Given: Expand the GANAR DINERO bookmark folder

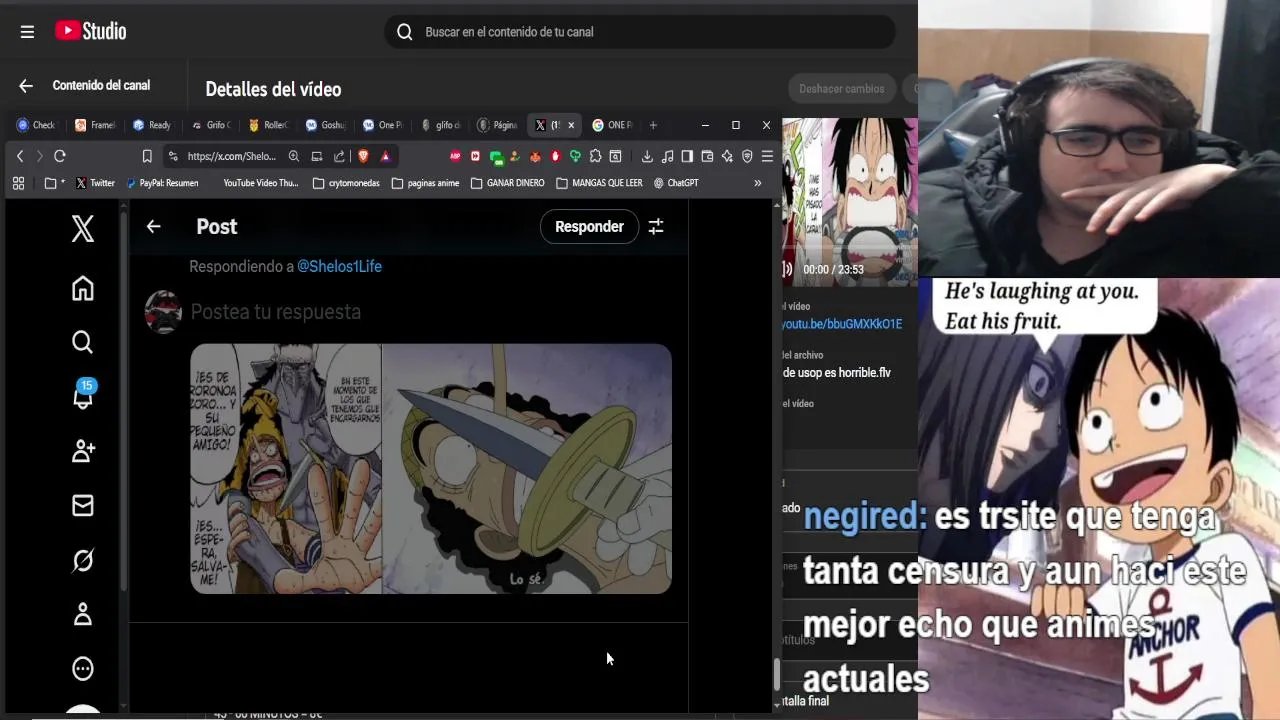Looking at the screenshot, I should click(507, 183).
